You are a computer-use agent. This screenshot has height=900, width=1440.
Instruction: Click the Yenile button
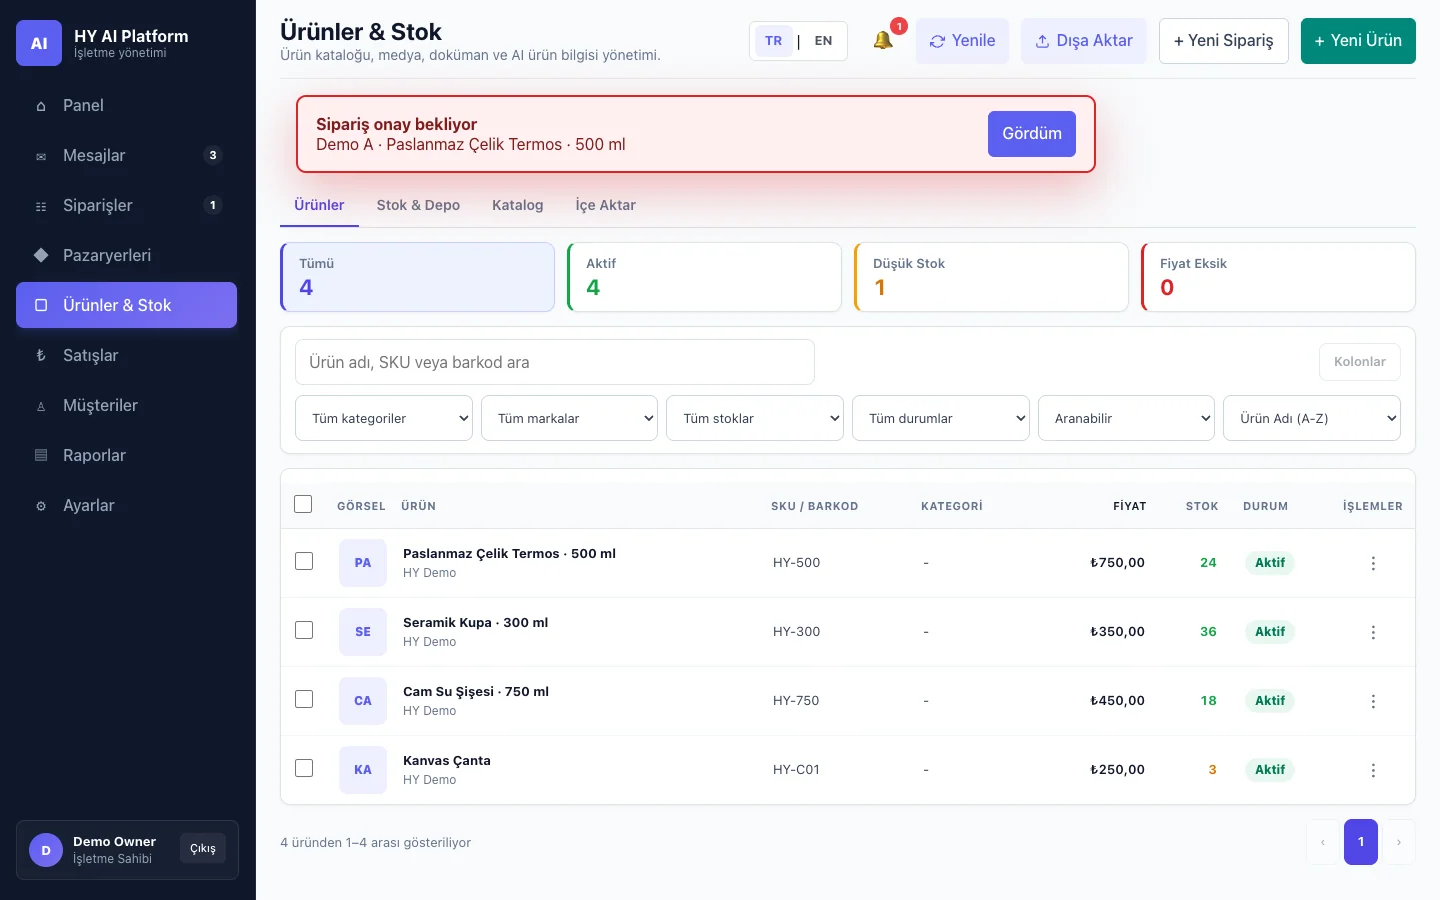(x=962, y=41)
